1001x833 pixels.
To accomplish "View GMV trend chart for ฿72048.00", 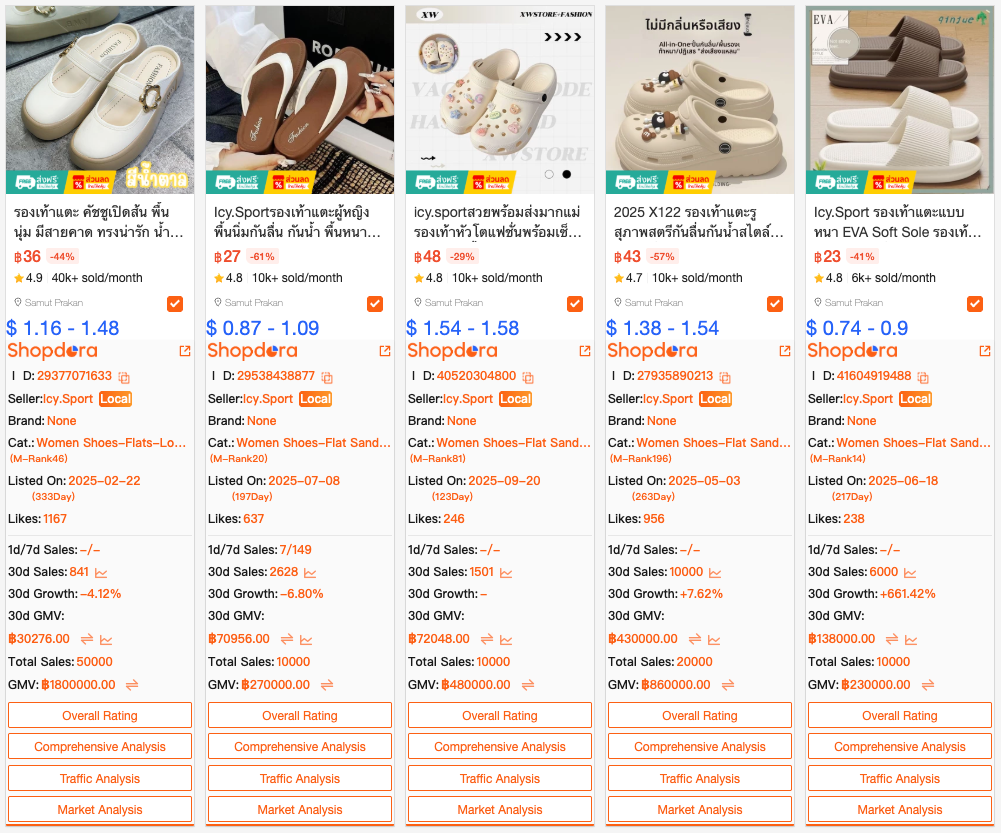I will pyautogui.click(x=506, y=640).
